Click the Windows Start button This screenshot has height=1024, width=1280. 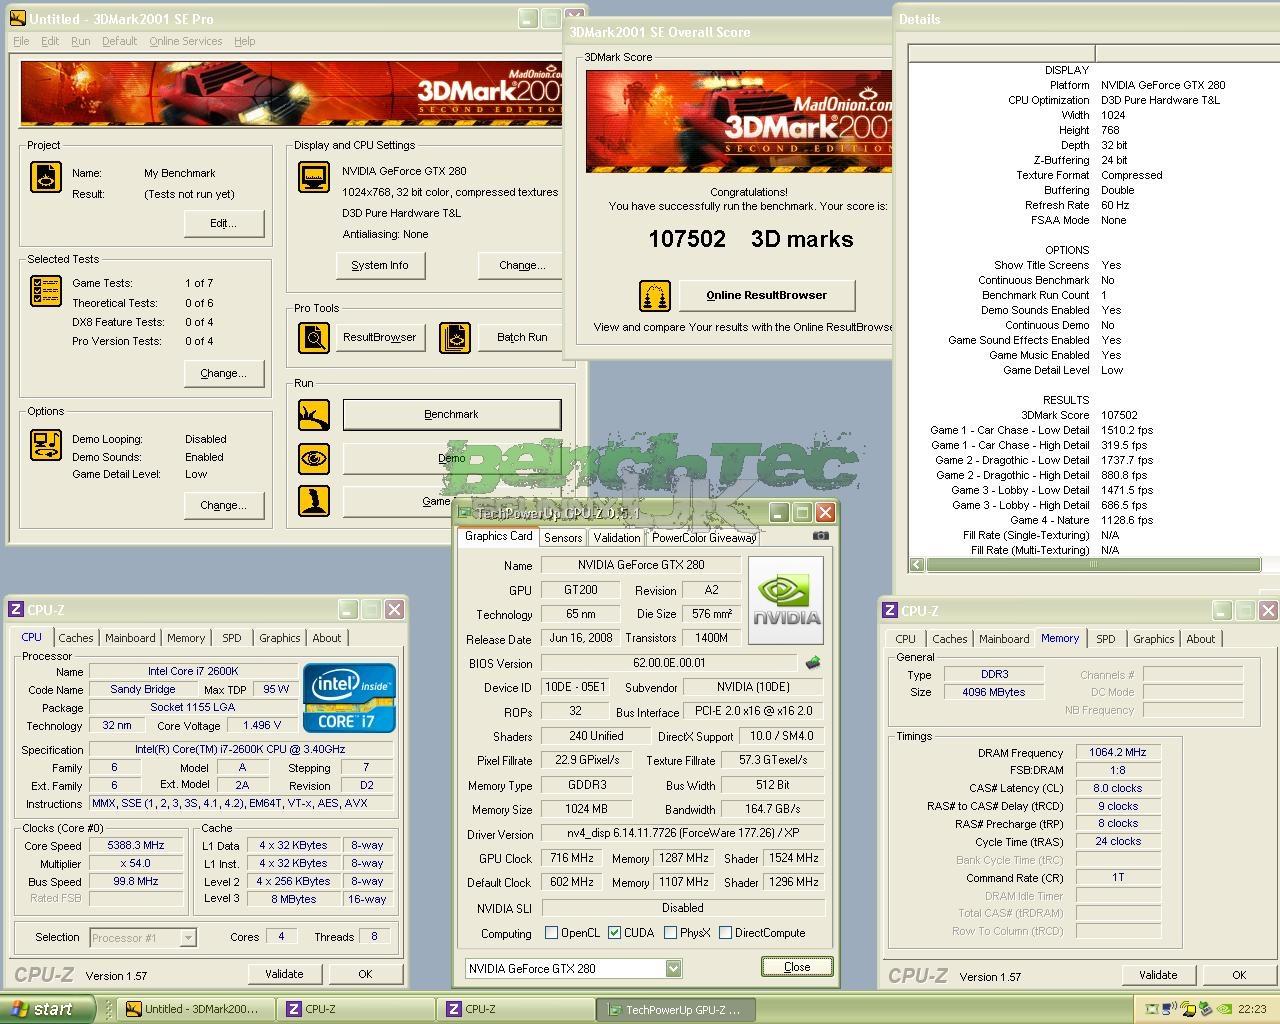(47, 1009)
